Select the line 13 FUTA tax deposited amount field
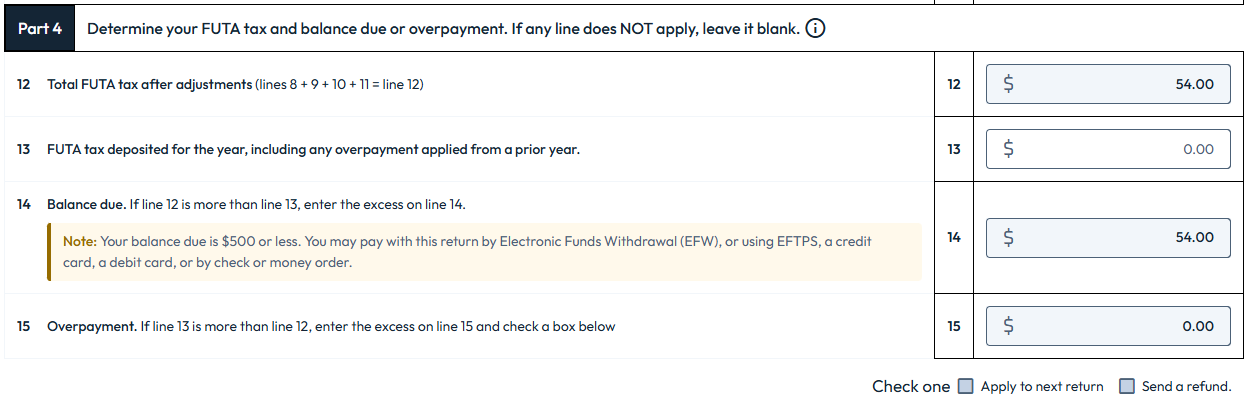The width and height of the screenshot is (1249, 407). 1120,149
